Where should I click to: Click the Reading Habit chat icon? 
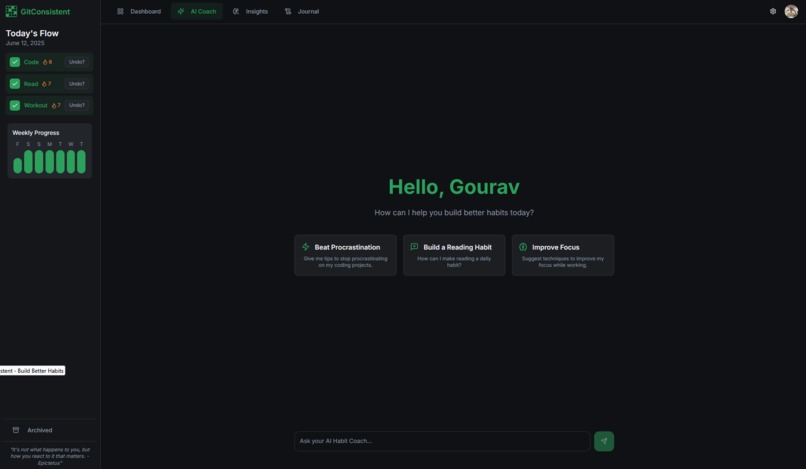(414, 247)
